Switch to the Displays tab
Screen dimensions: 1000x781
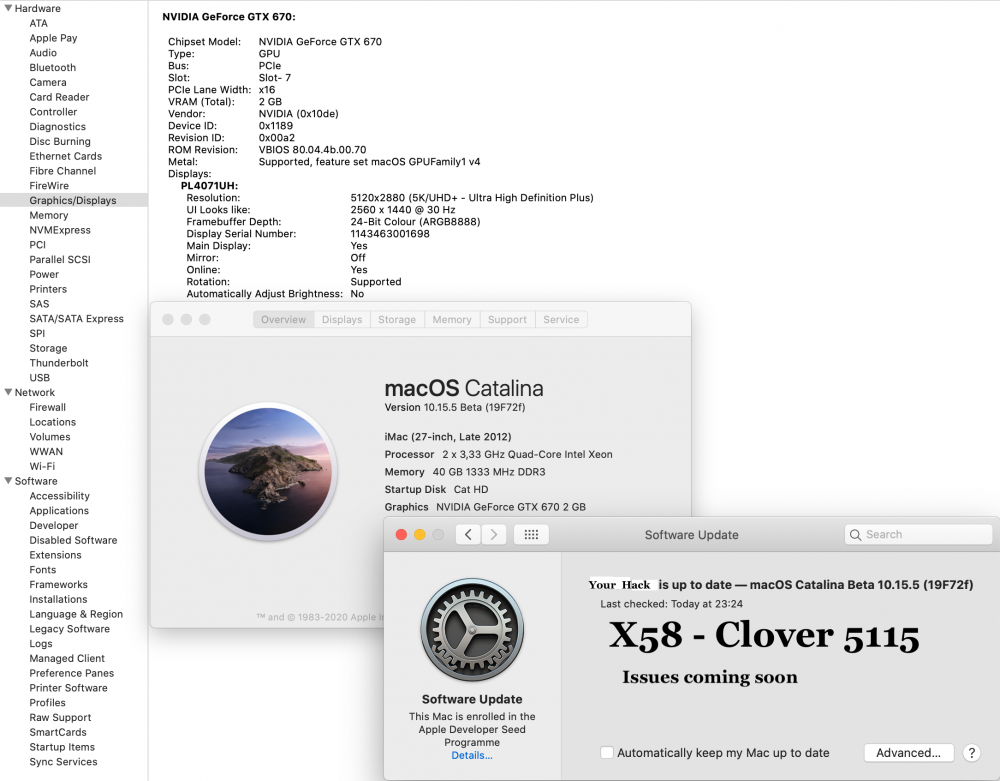342,319
